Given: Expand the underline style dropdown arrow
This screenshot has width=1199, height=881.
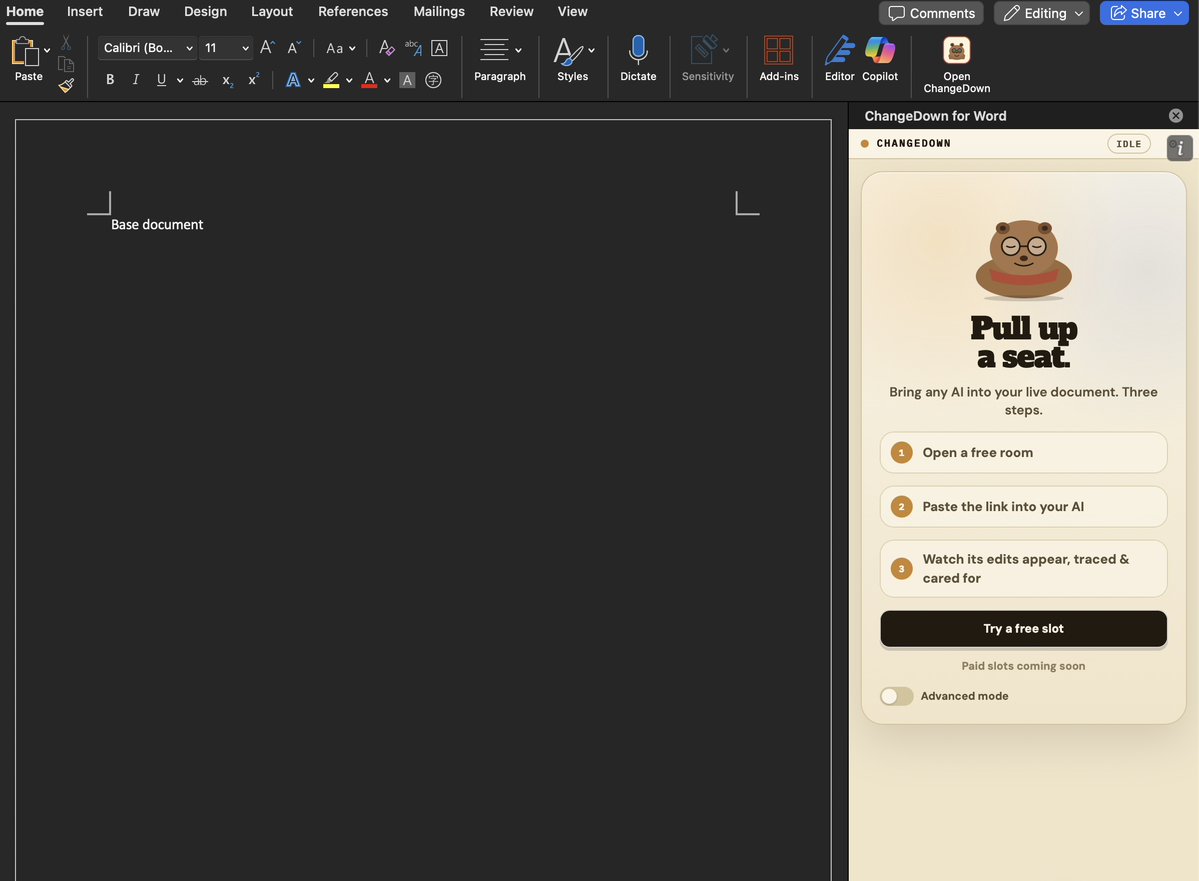Looking at the screenshot, I should (180, 80).
